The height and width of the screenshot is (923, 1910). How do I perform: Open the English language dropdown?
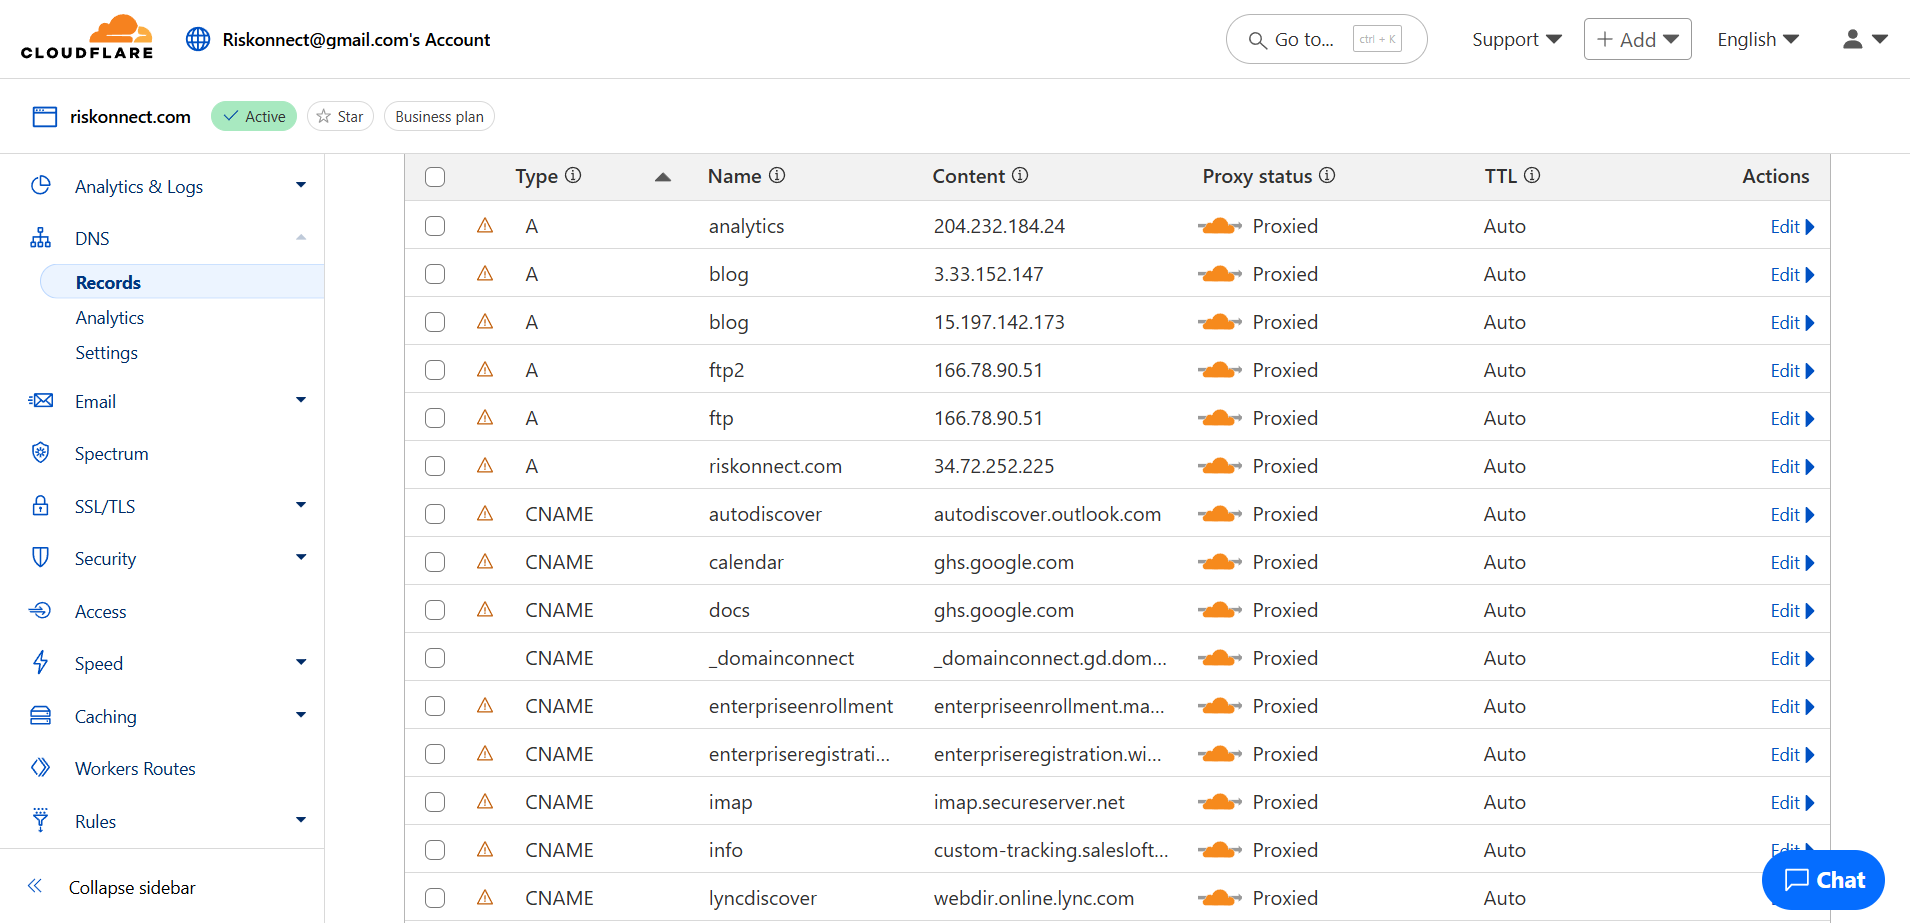click(1757, 39)
